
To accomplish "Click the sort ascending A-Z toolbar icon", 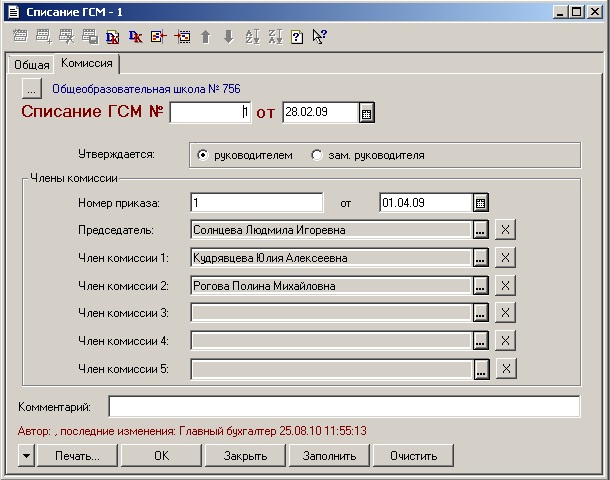I will 251,37.
